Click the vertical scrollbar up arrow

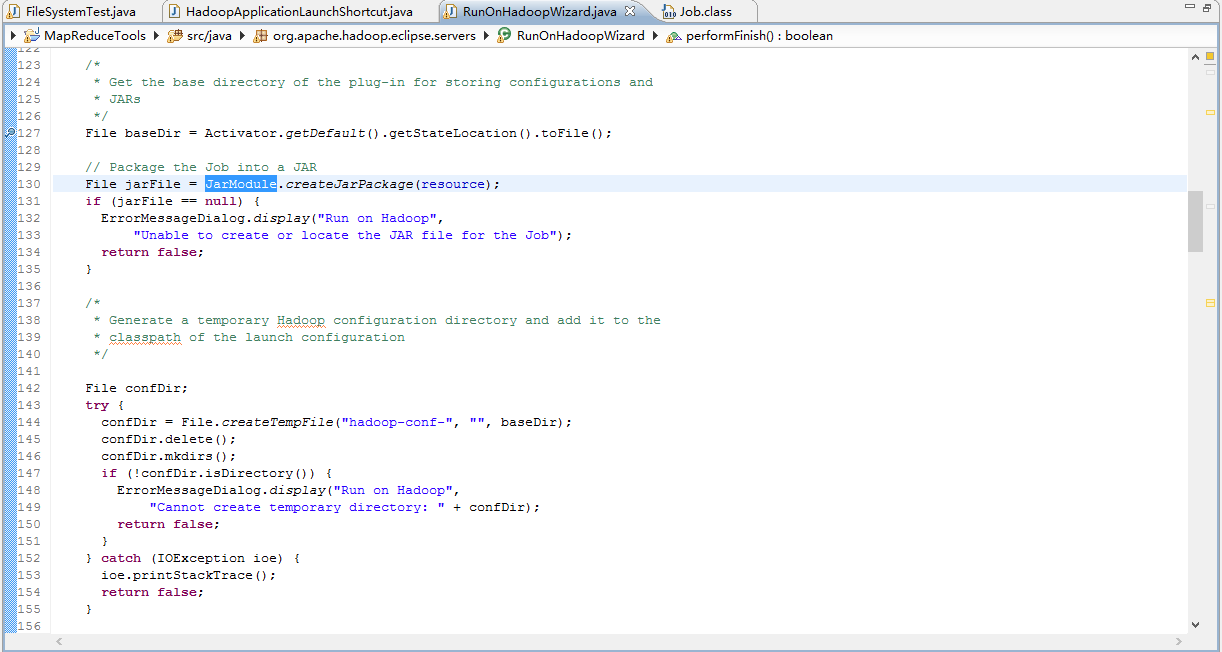click(x=1195, y=57)
